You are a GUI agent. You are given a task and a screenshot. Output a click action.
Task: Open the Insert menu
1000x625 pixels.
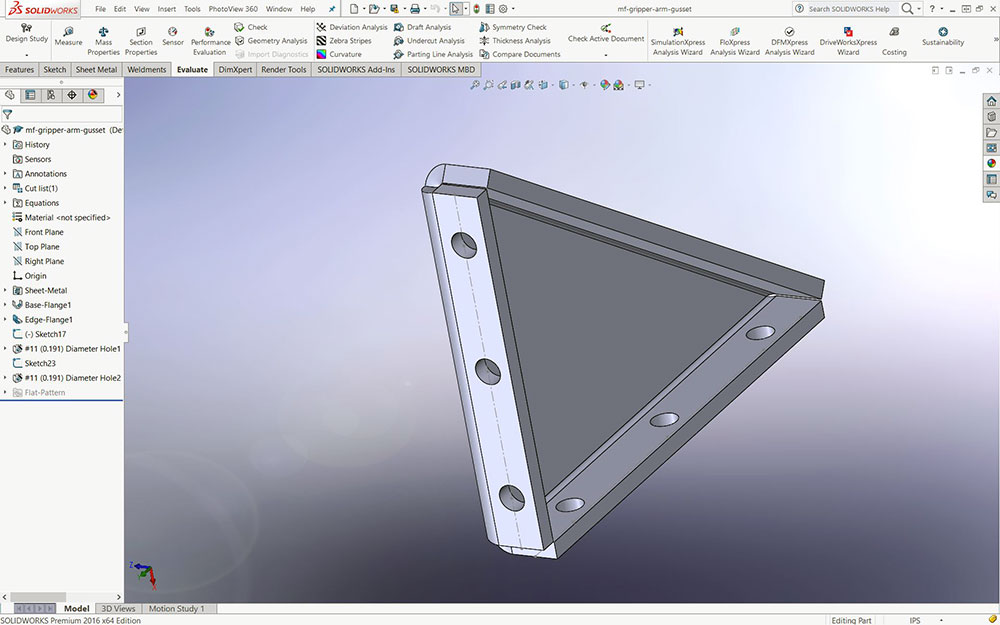166,9
